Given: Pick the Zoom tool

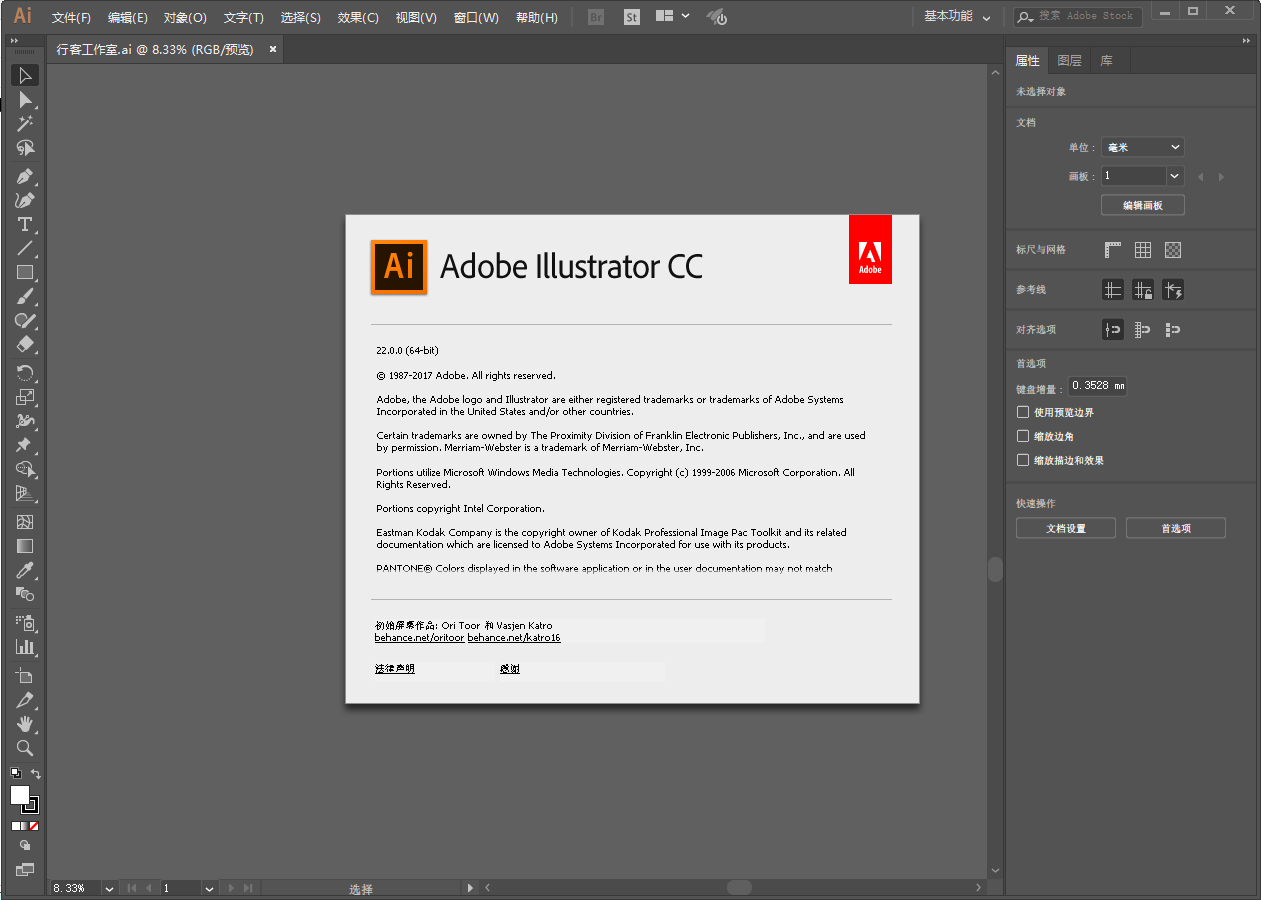Looking at the screenshot, I should pyautogui.click(x=24, y=748).
